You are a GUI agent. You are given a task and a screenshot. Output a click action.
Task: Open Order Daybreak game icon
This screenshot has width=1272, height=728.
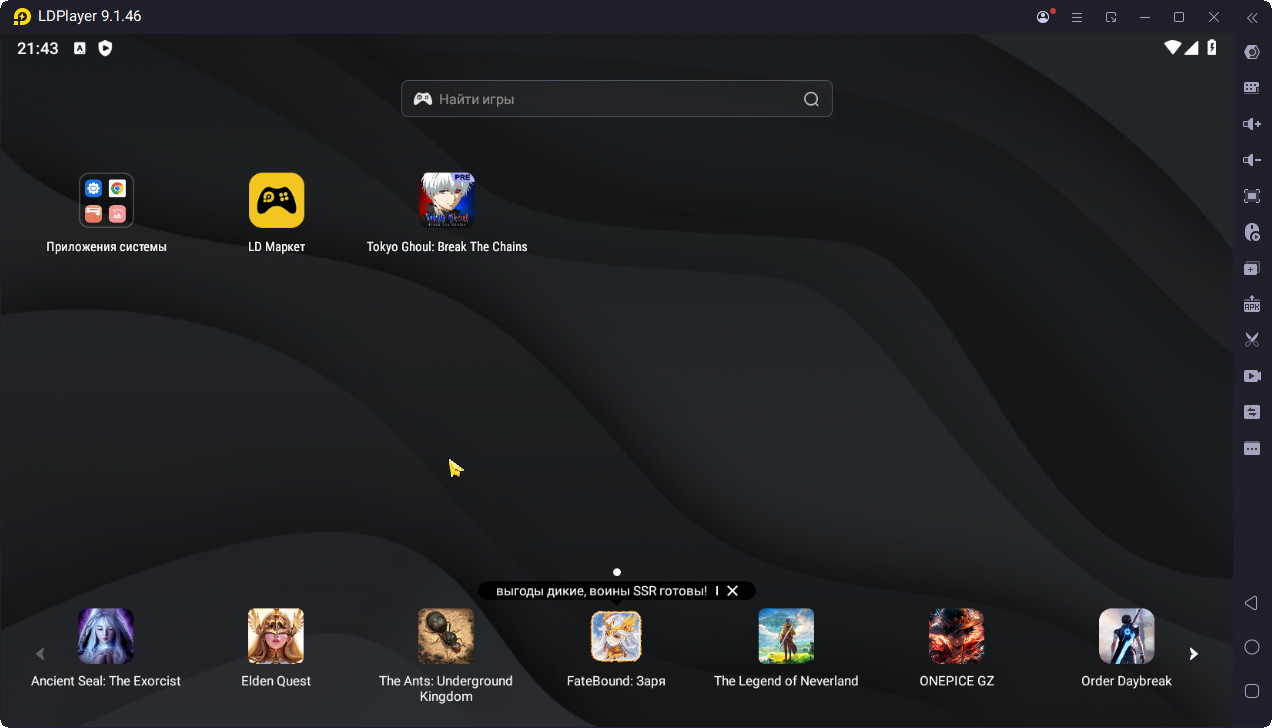click(x=1126, y=636)
